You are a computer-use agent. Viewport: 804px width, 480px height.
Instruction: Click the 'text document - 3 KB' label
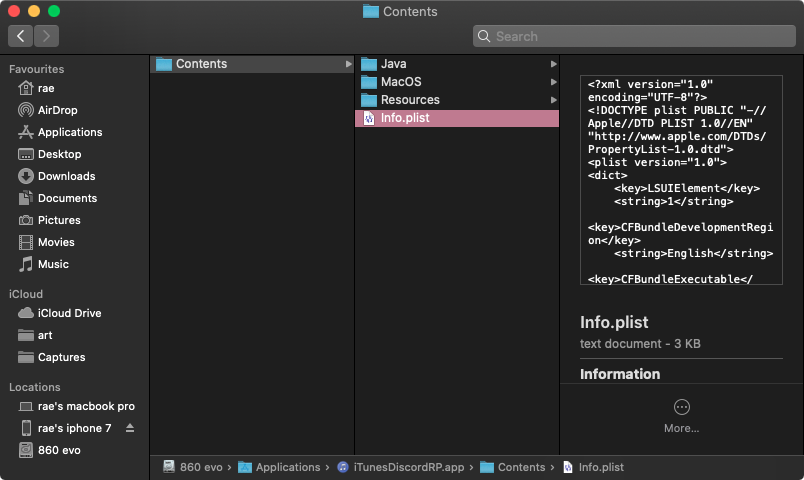point(640,344)
